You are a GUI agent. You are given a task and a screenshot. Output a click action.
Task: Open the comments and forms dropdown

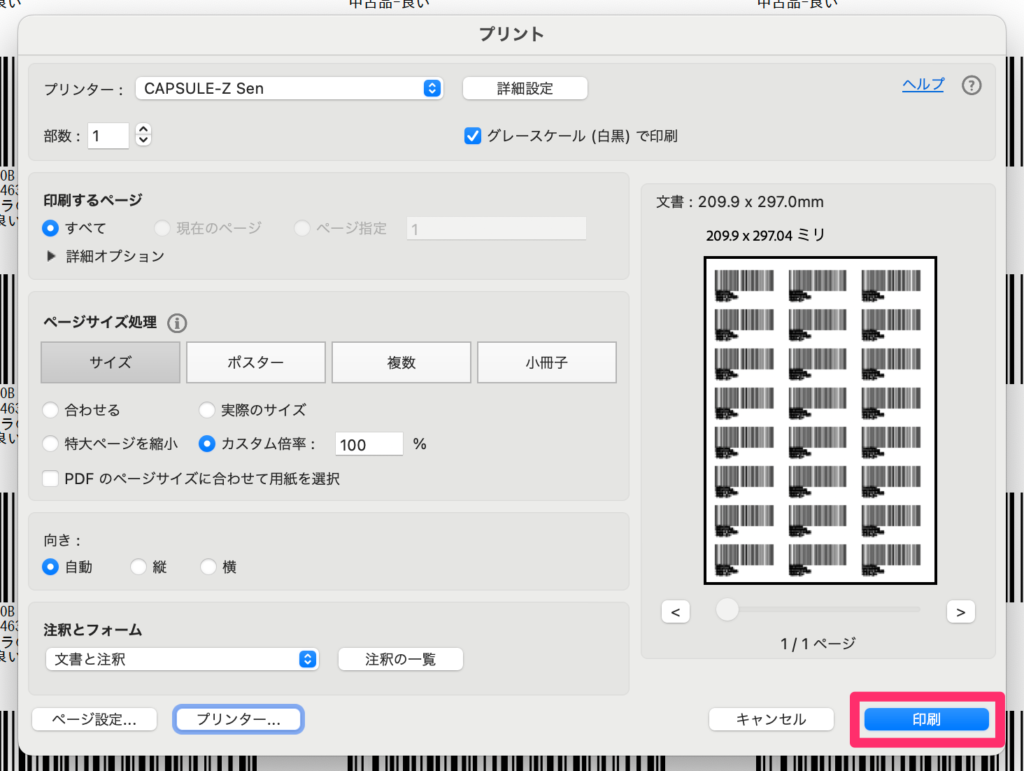coord(182,659)
